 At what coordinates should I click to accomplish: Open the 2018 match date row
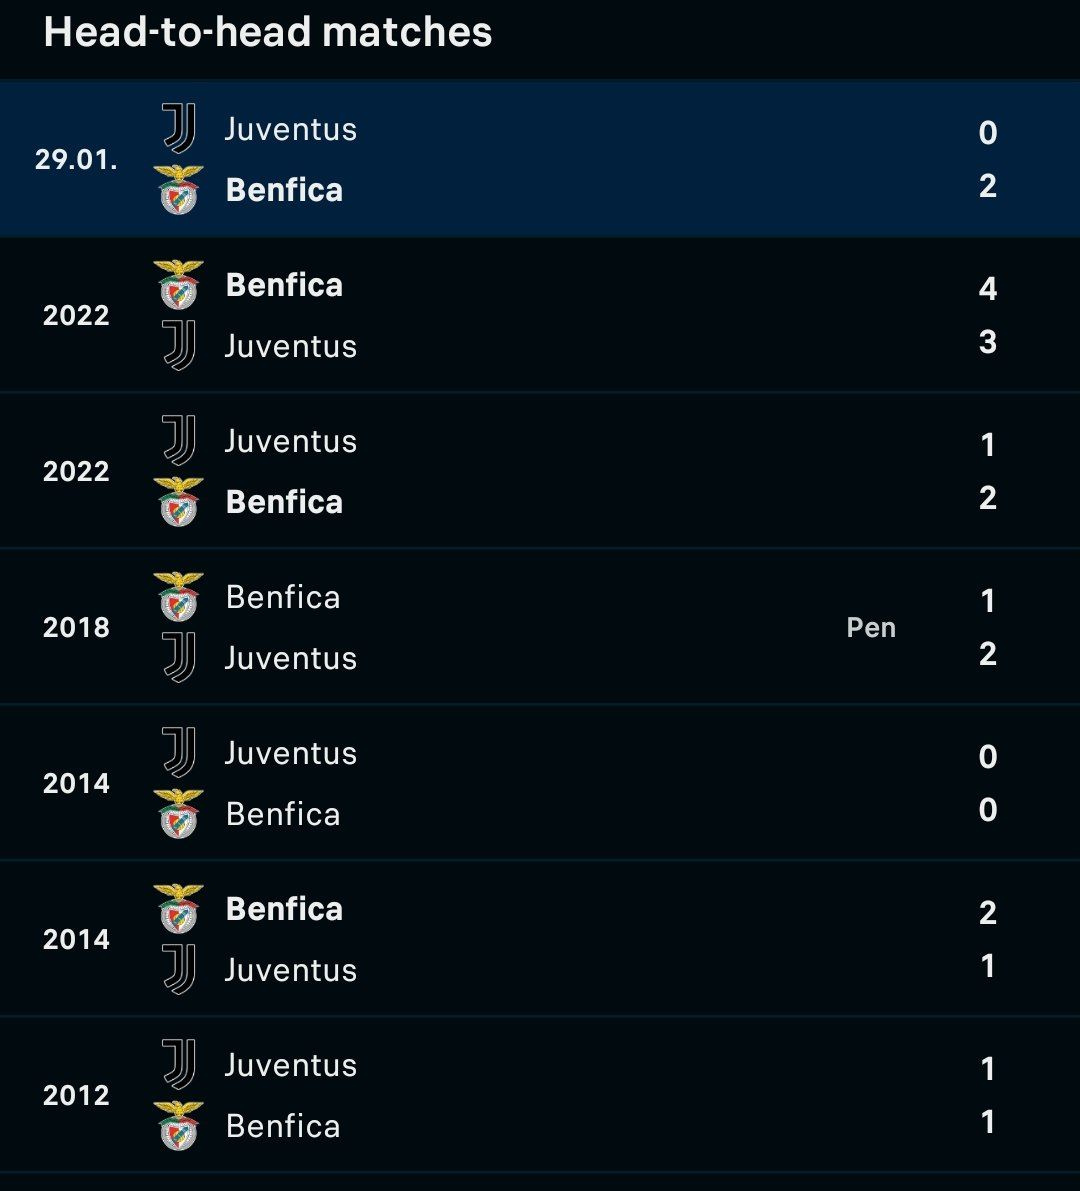click(x=540, y=627)
